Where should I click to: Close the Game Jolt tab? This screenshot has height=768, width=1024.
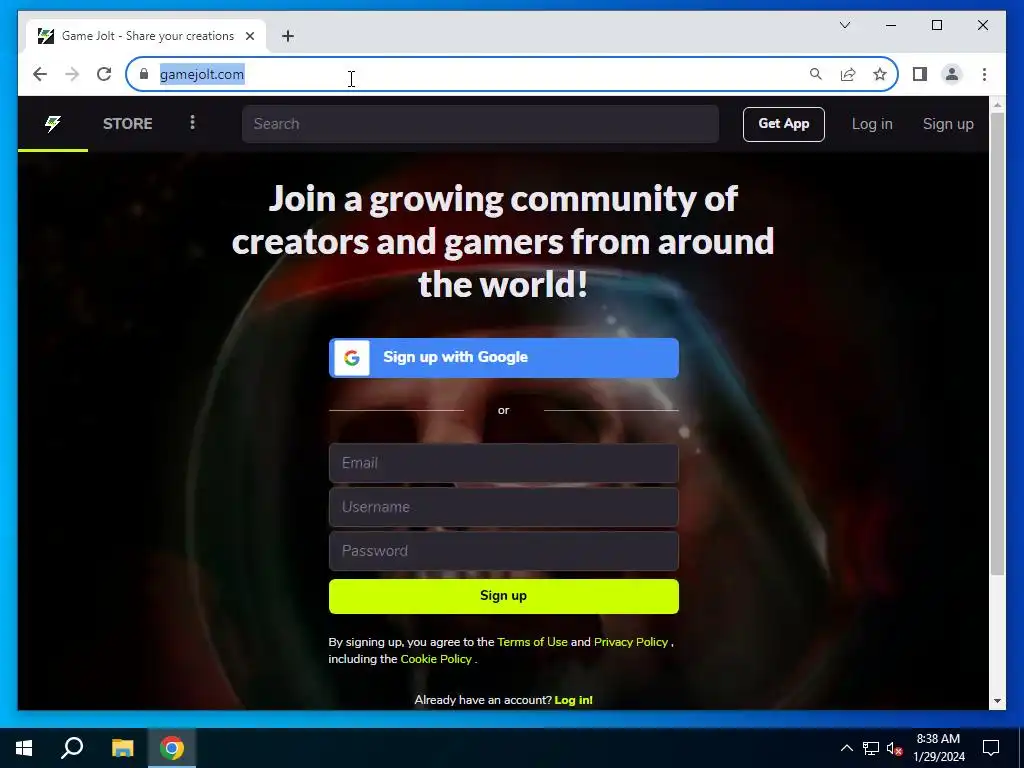coord(249,36)
